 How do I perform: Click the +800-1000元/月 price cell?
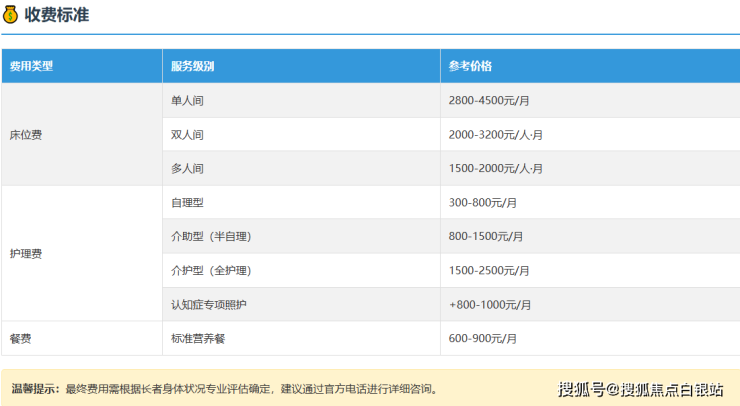tap(490, 304)
